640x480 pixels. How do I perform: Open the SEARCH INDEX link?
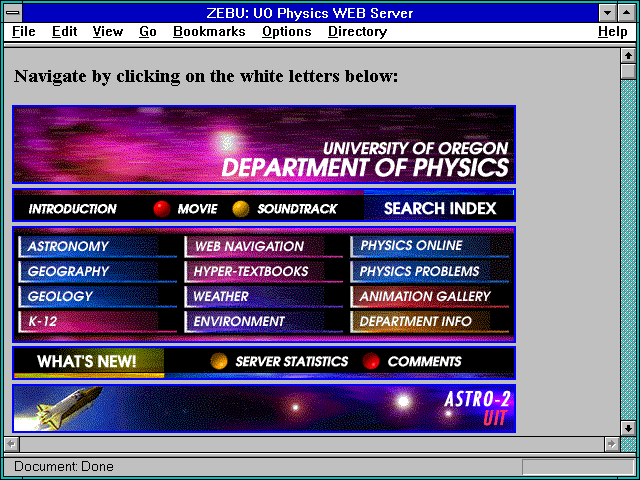440,209
